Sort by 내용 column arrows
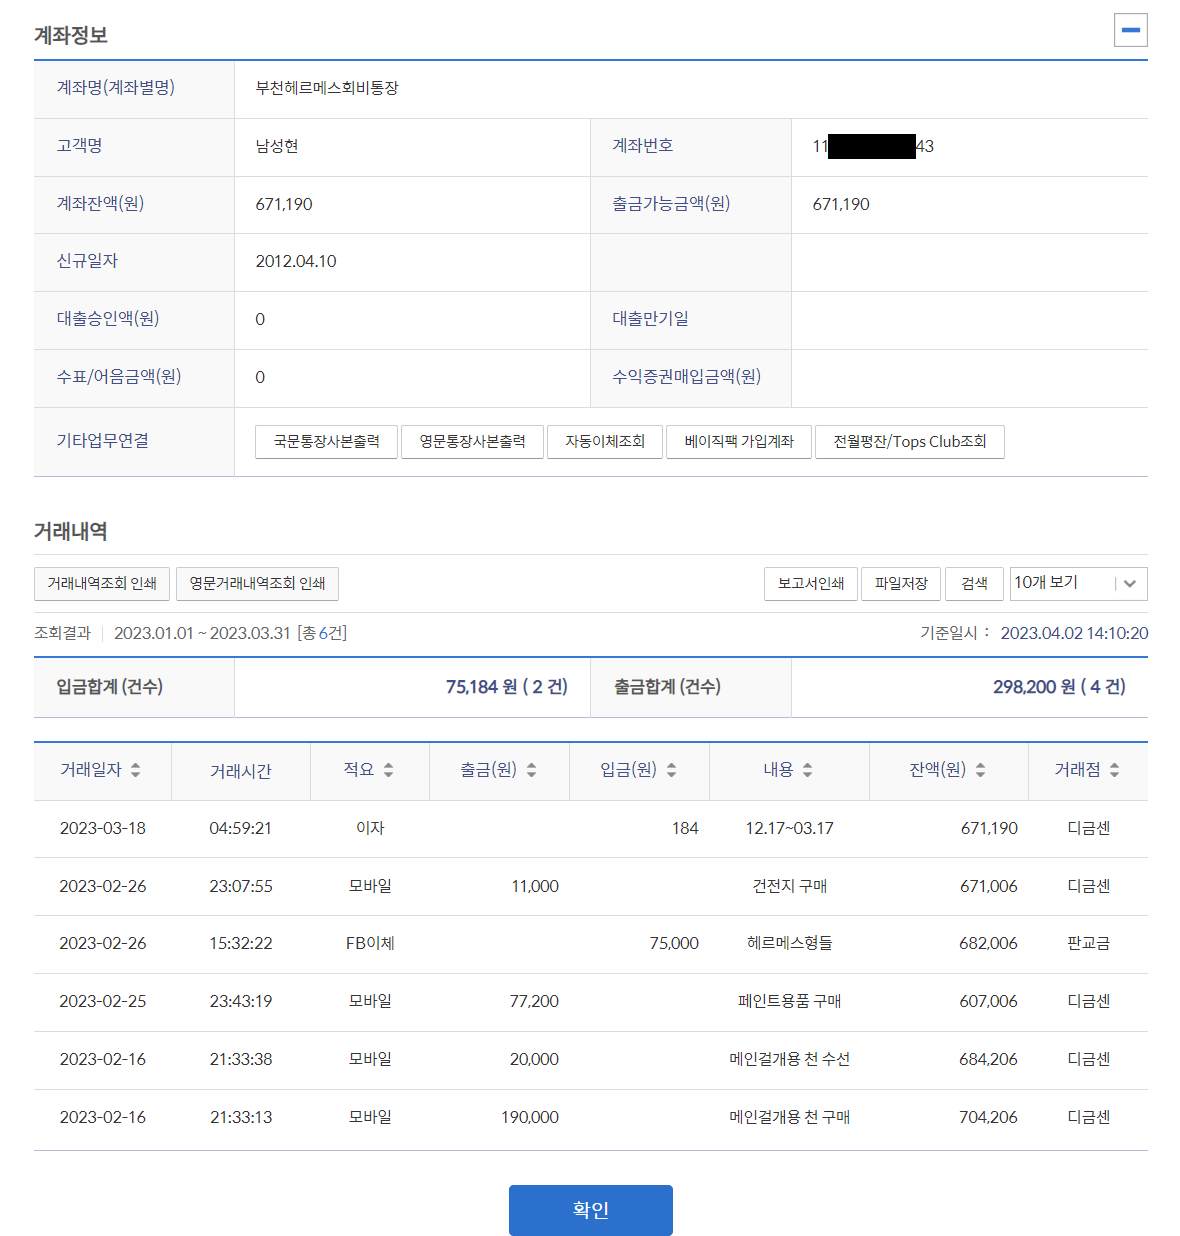The width and height of the screenshot is (1180, 1236). (807, 770)
